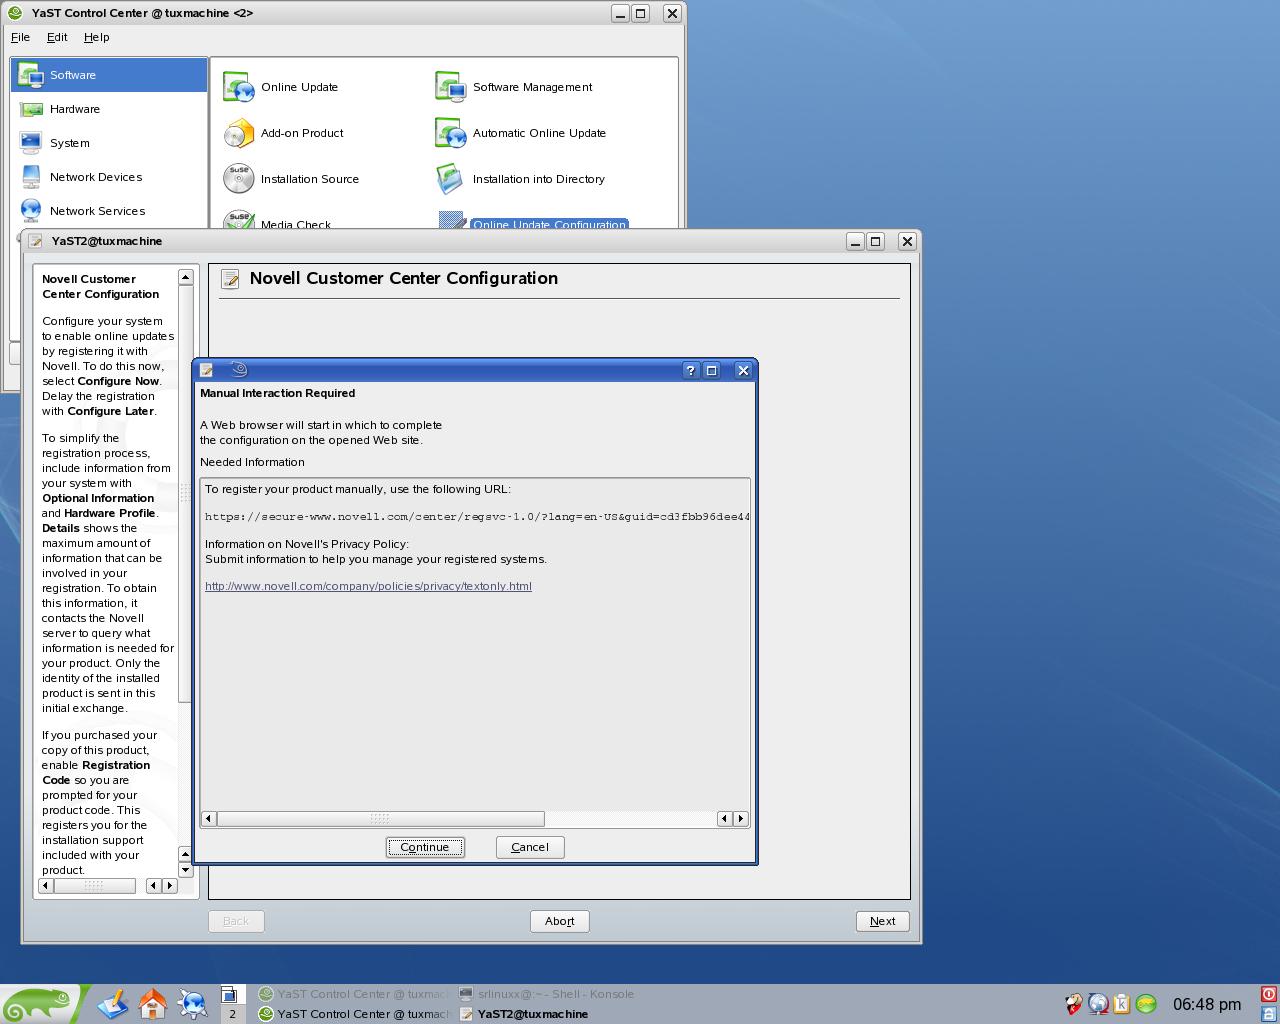This screenshot has width=1280, height=1024.
Task: Click the blue lock screen icon
Action: (x=1269, y=1013)
